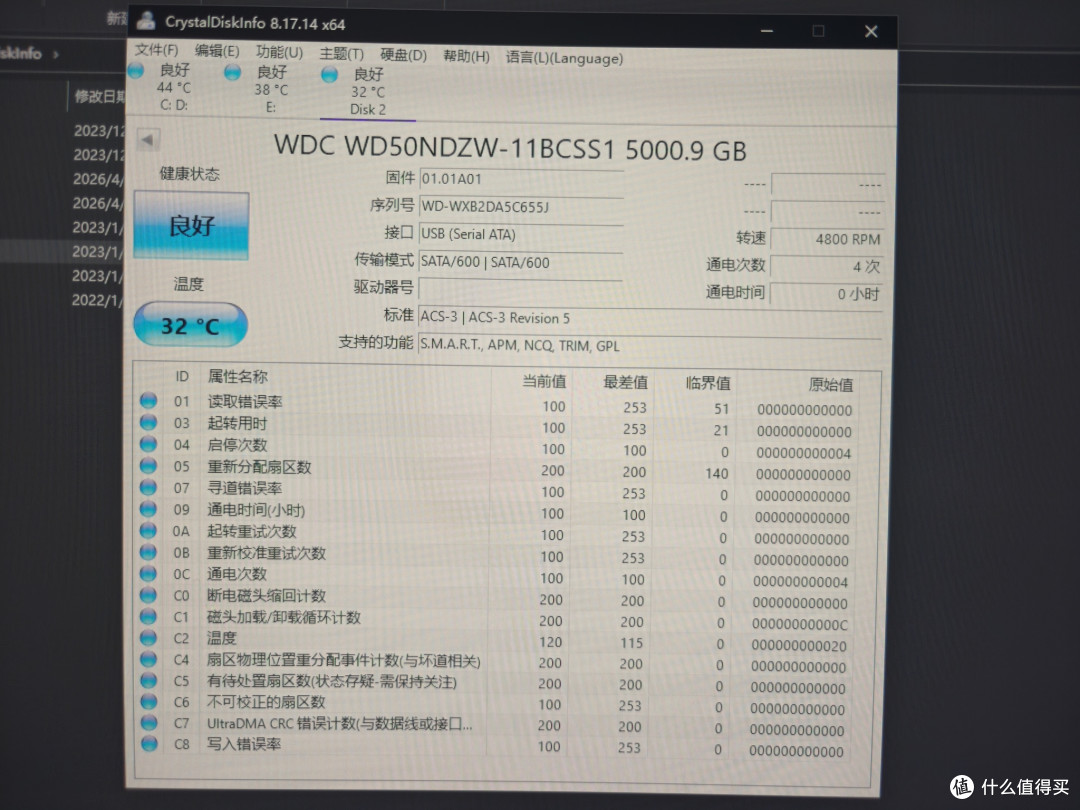Screen dimensions: 1080x810
Task: Click the status icon of row C4 扇区物理位置重分配
Action: [x=148, y=659]
